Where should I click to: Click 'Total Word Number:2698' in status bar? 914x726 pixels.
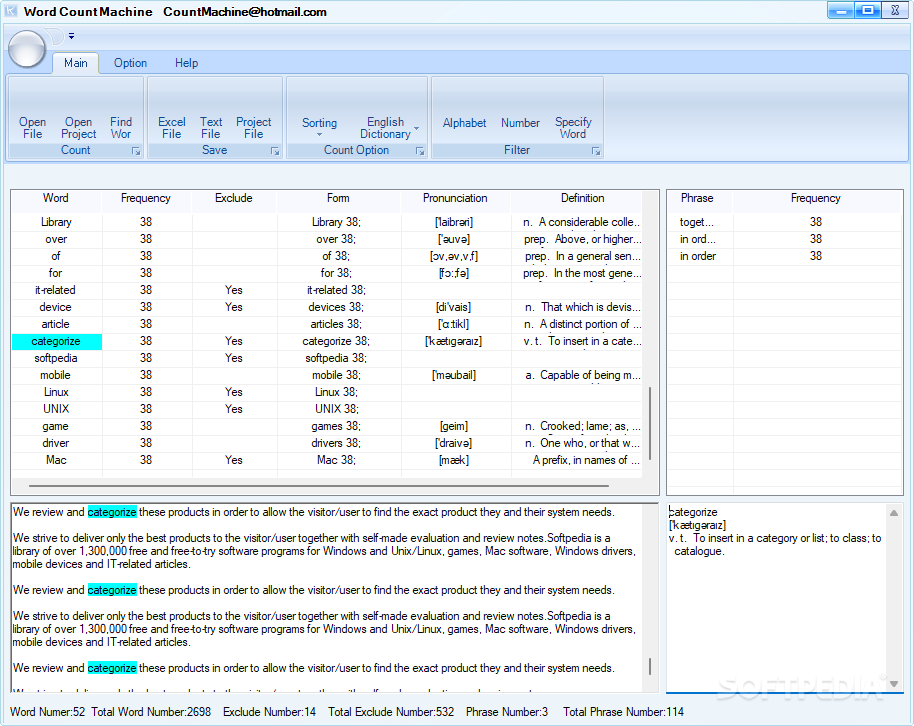[151, 712]
